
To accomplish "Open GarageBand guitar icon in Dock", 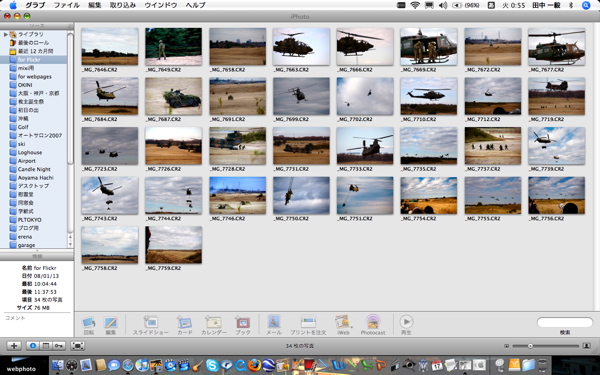I will 198,365.
